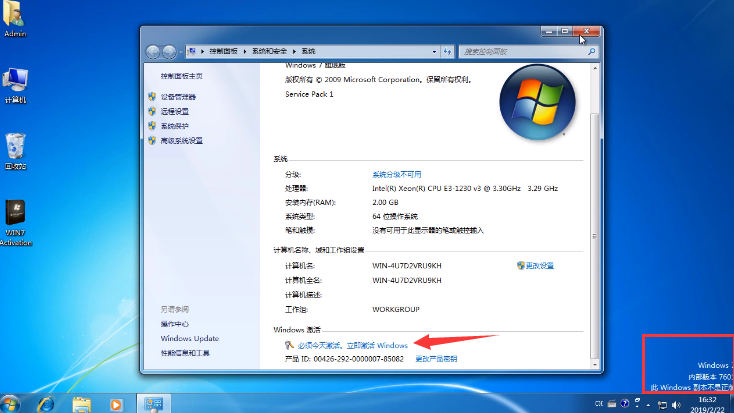Click the scrollbar down arrow
This screenshot has height=413, width=734.
coord(595,364)
